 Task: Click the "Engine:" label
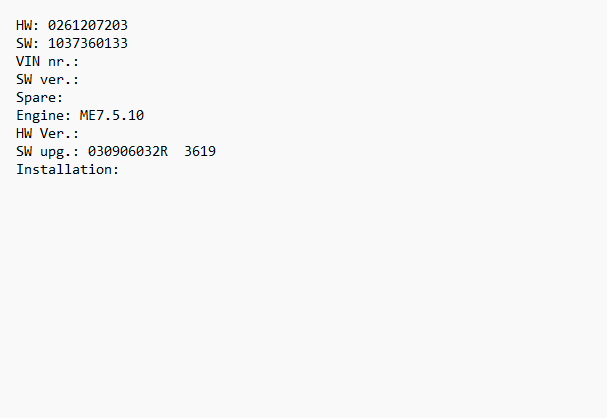tap(44, 115)
